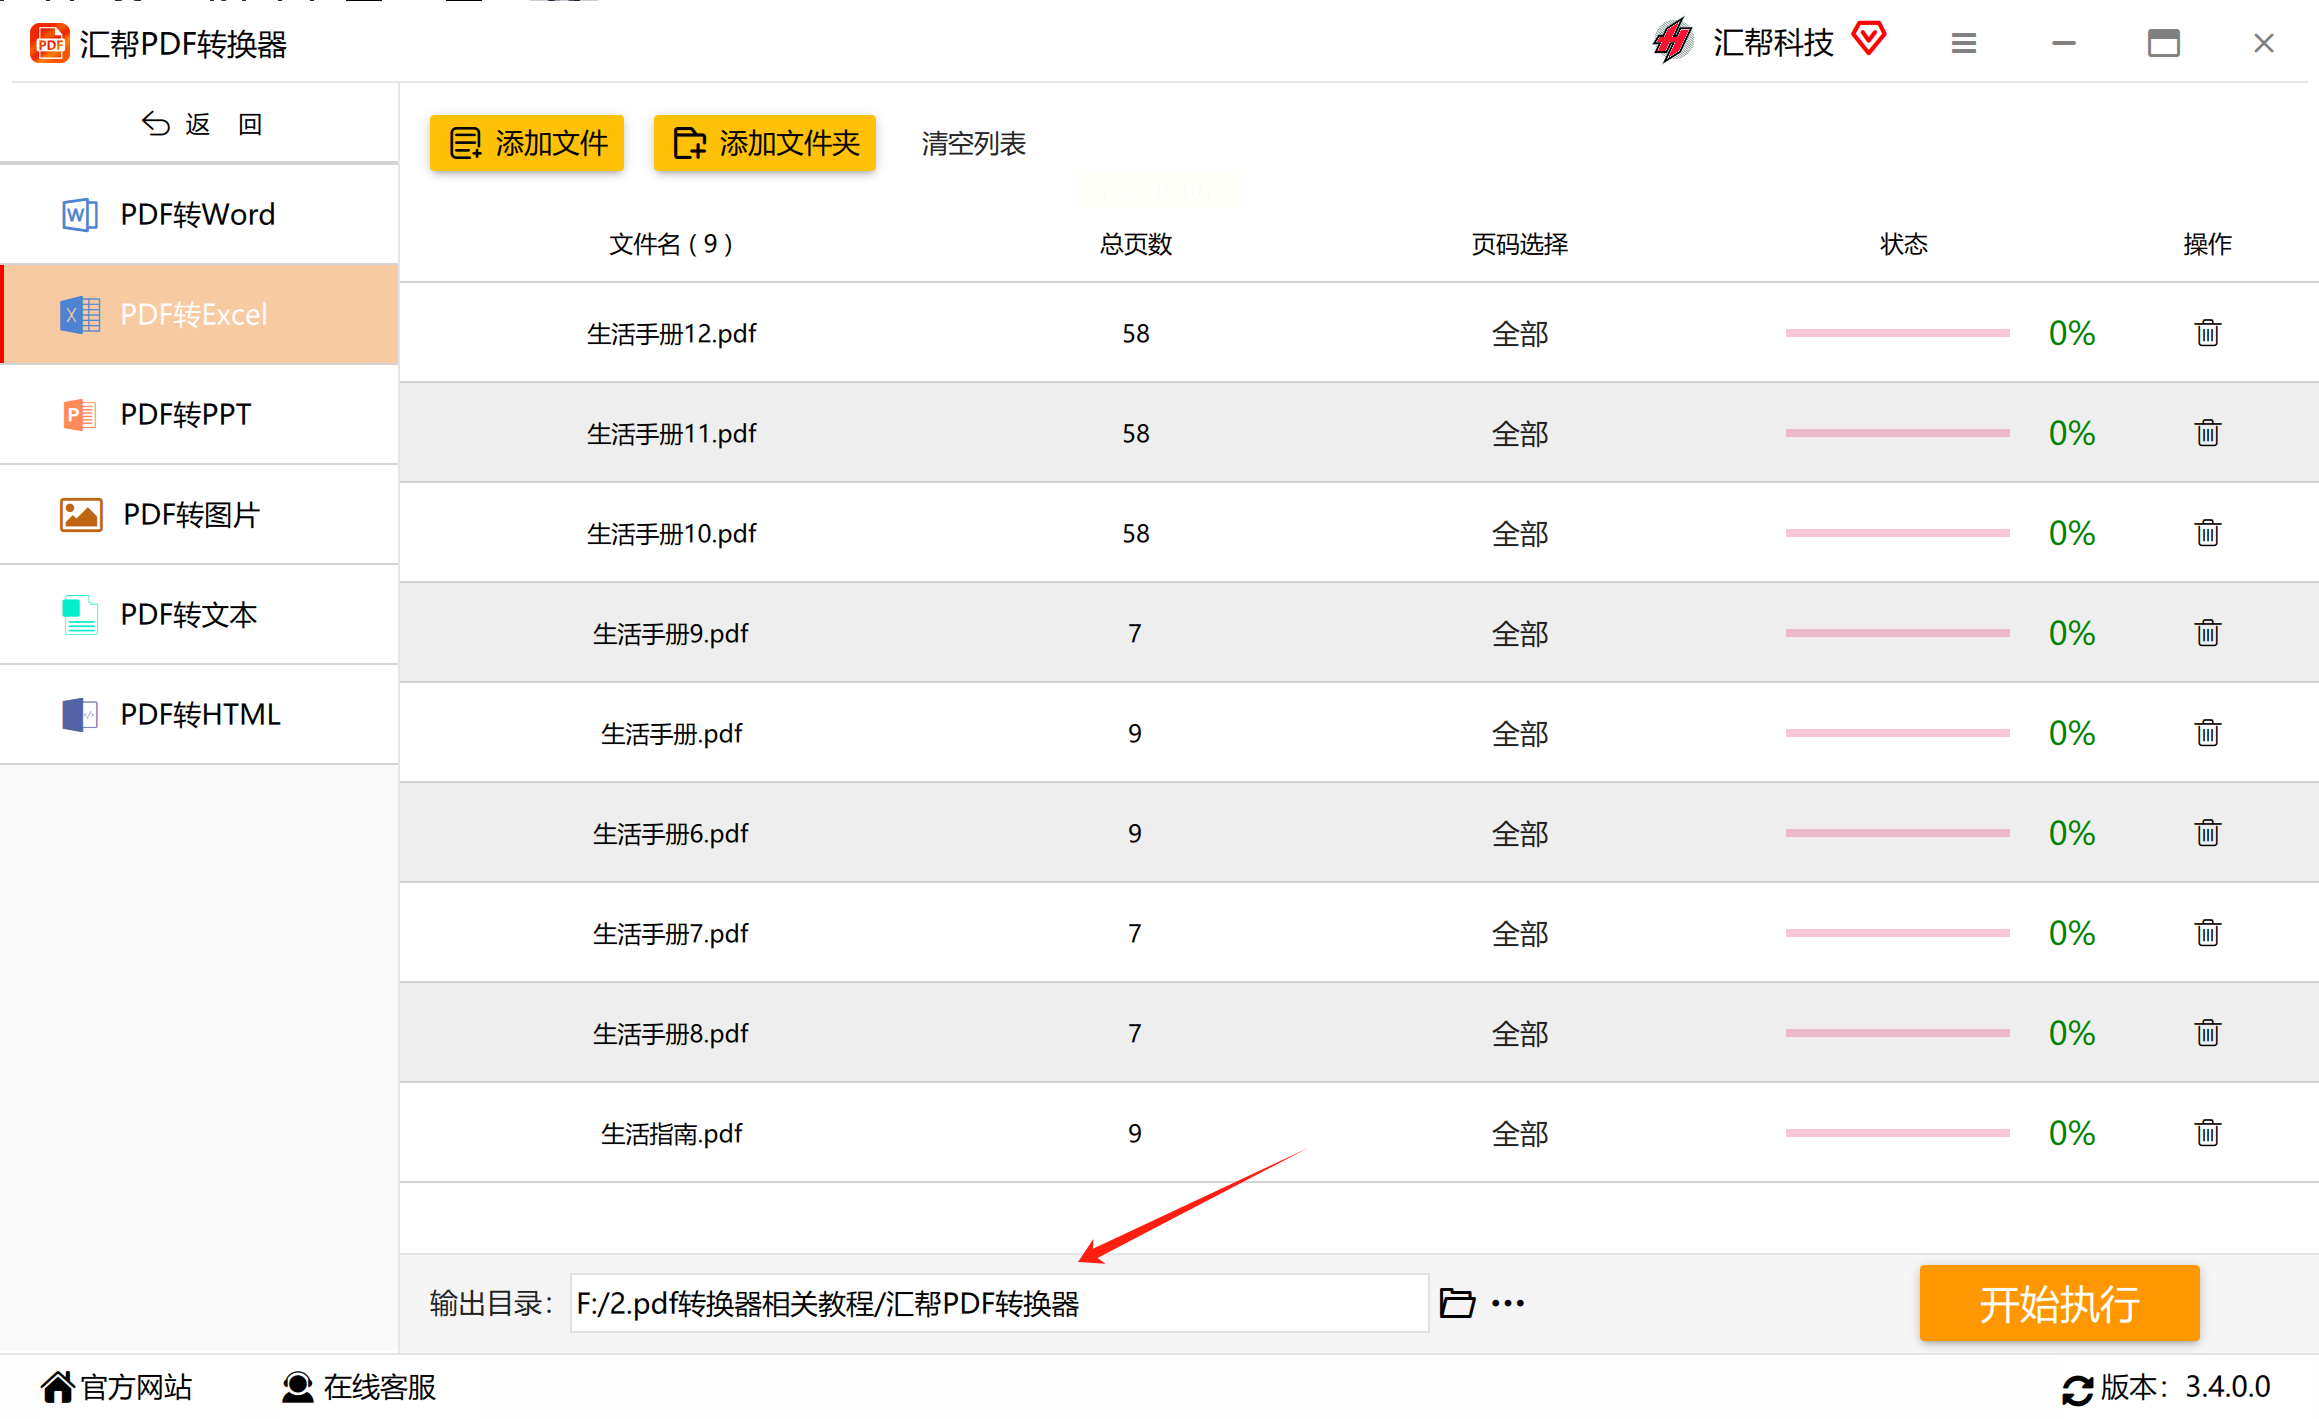Image resolution: width=2319 pixels, height=1419 pixels.
Task: Select file name 生活指南.pdf
Action: [671, 1133]
